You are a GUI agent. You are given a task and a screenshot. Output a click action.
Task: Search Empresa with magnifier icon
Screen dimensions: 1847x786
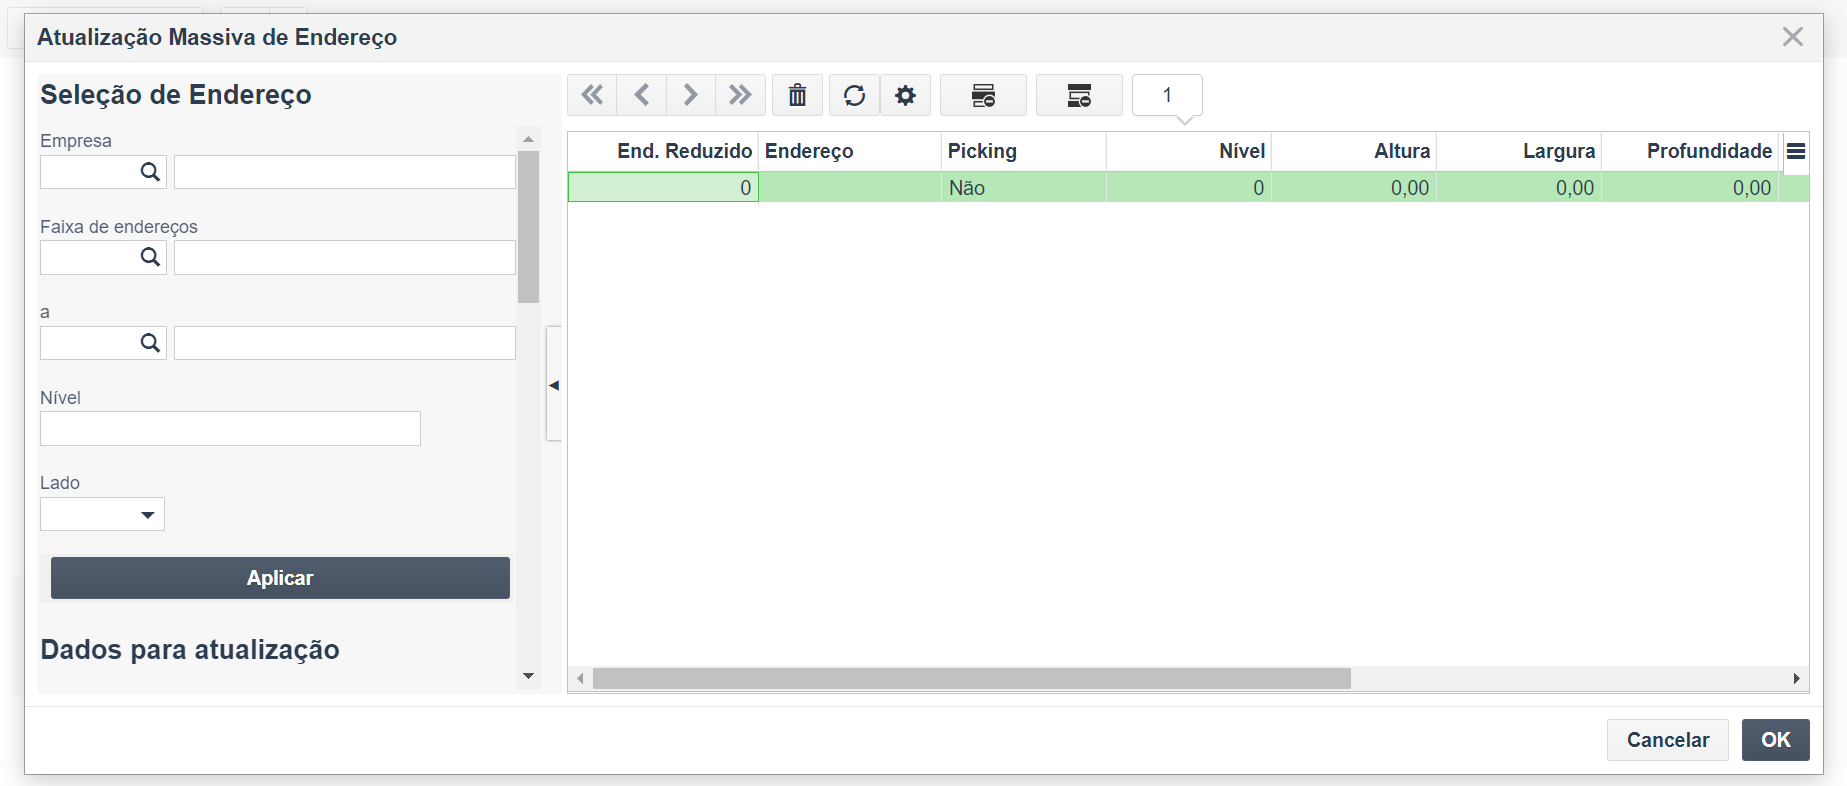pos(150,172)
